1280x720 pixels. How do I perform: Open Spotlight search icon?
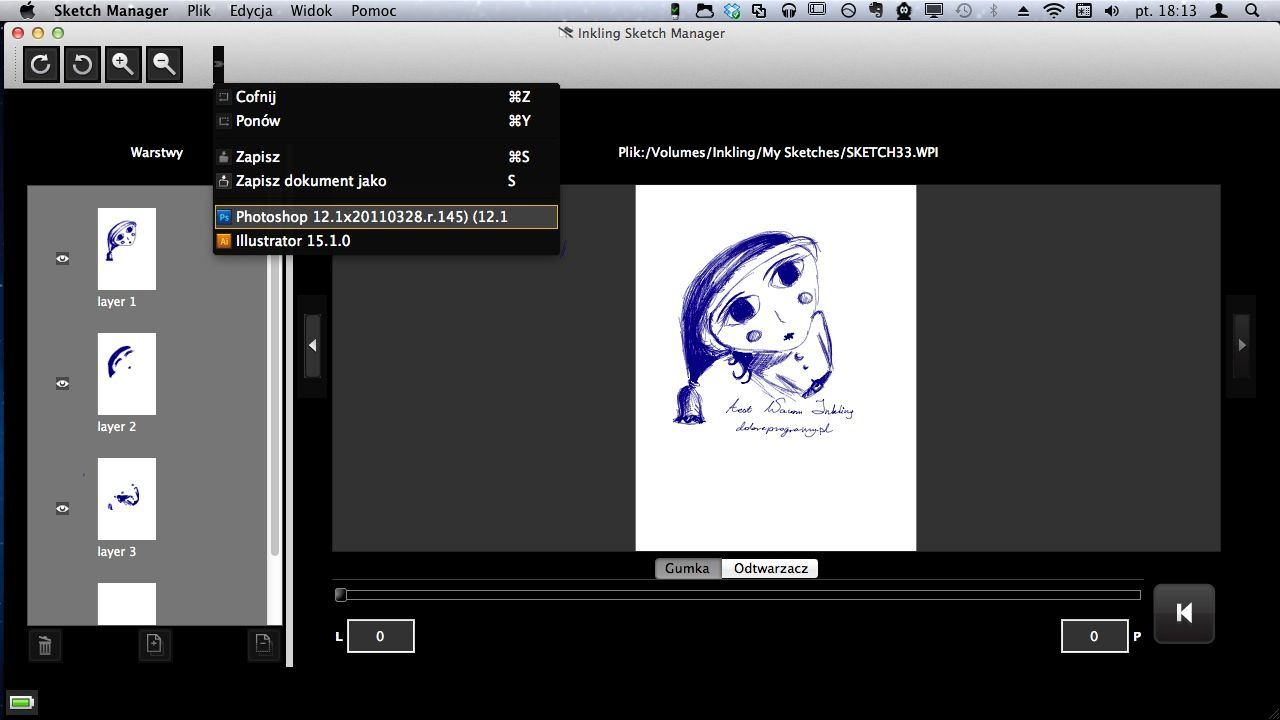coord(1252,11)
